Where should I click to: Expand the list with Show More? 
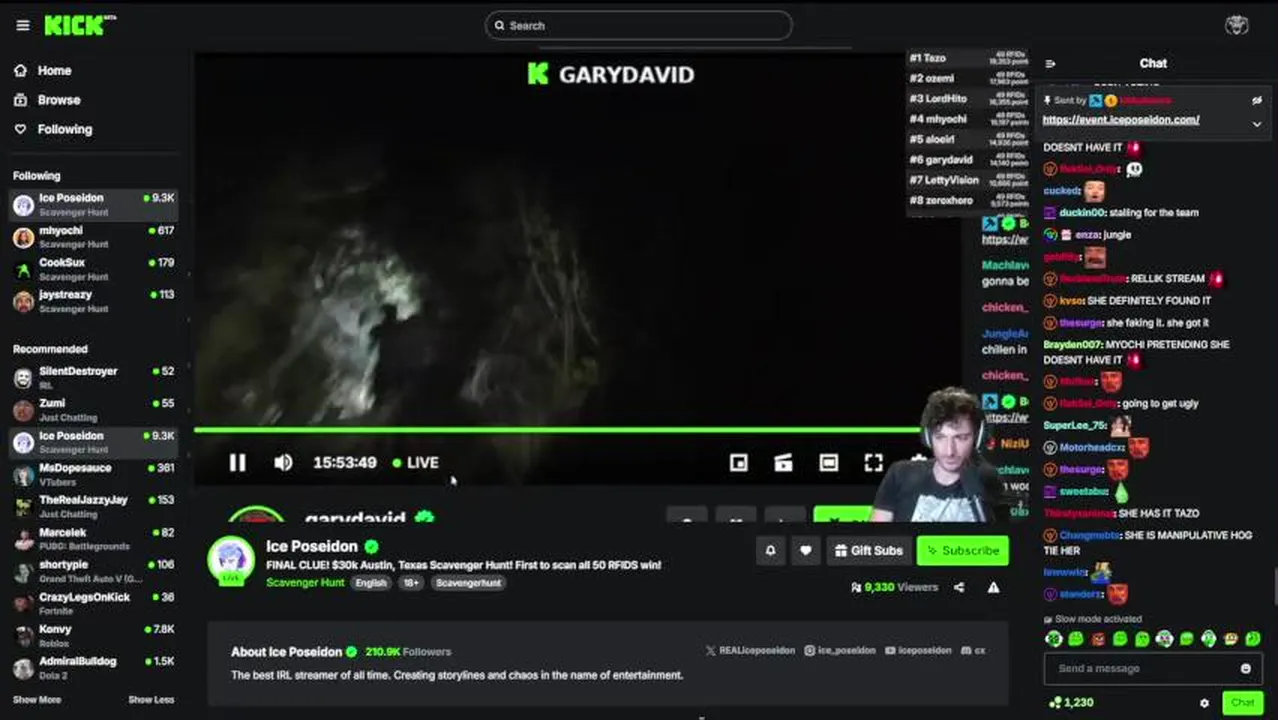point(37,700)
